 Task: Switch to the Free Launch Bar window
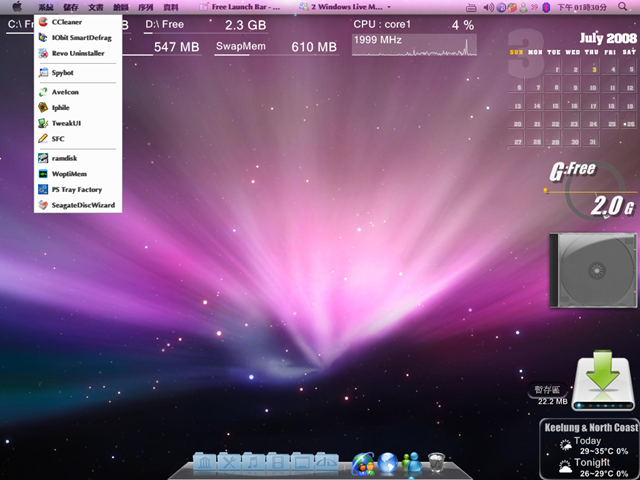point(240,7)
